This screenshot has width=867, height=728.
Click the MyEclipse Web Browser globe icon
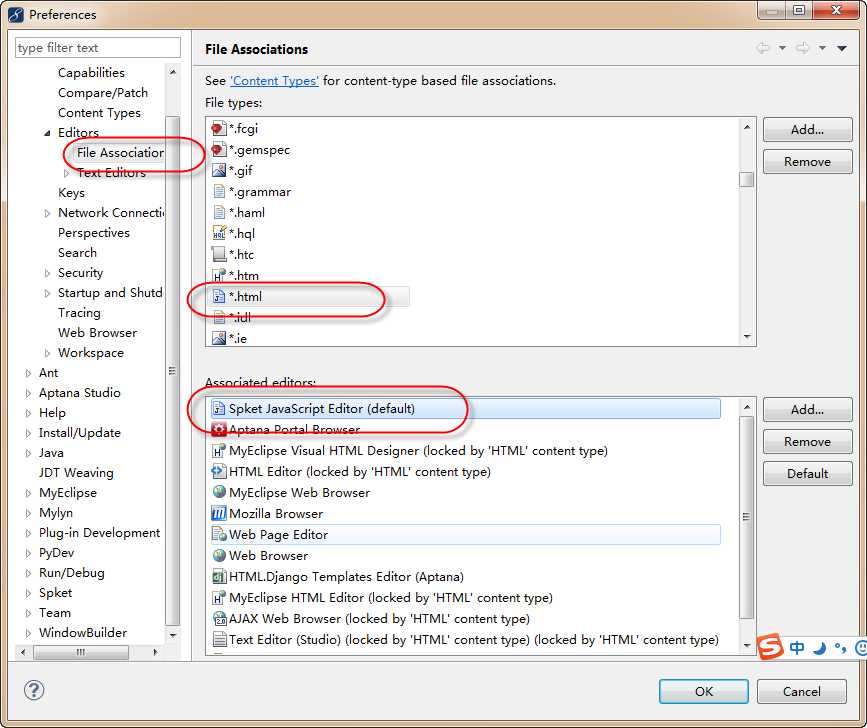point(219,493)
